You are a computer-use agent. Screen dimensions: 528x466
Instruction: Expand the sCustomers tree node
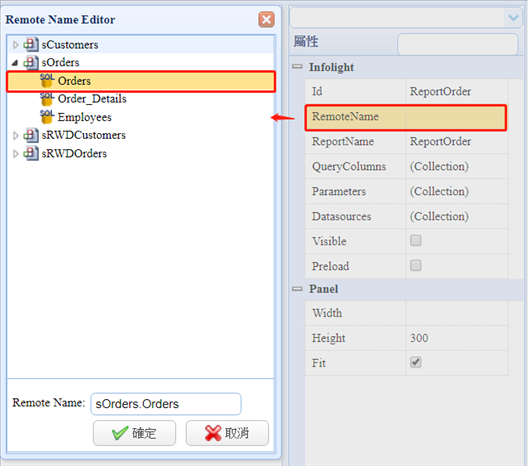pyautogui.click(x=15, y=45)
